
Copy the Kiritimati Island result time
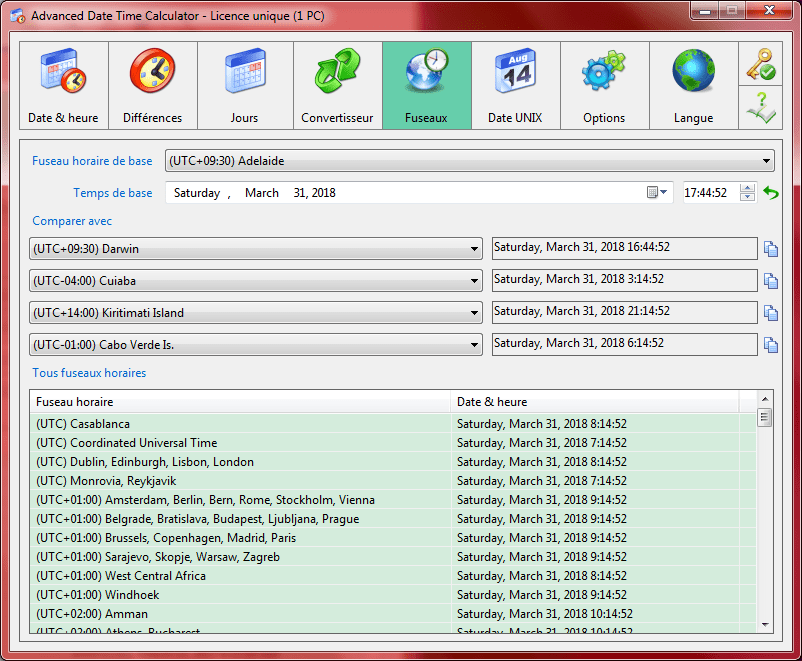771,313
